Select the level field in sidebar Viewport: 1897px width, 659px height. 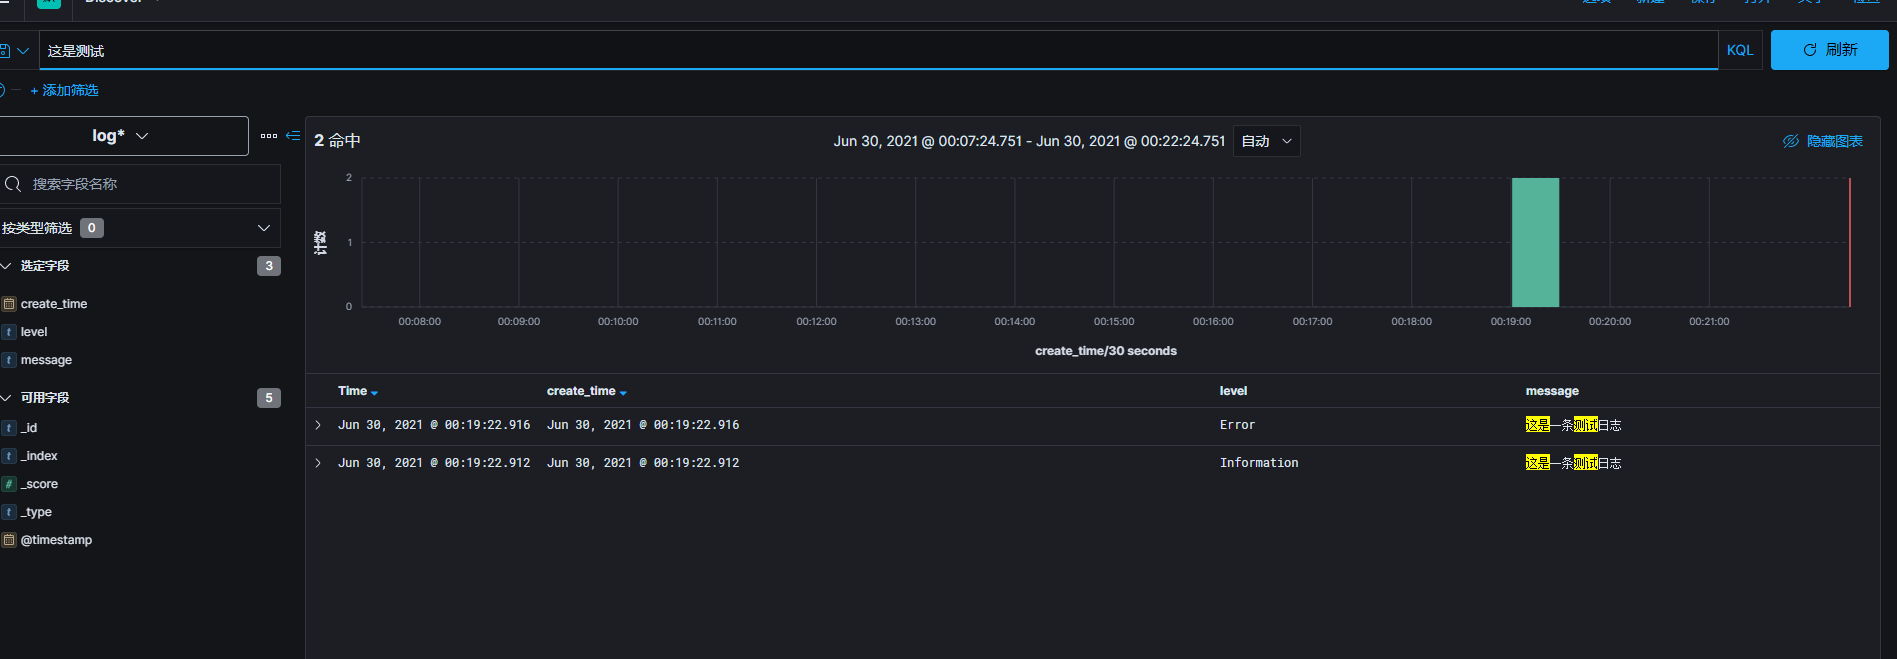tap(34, 332)
